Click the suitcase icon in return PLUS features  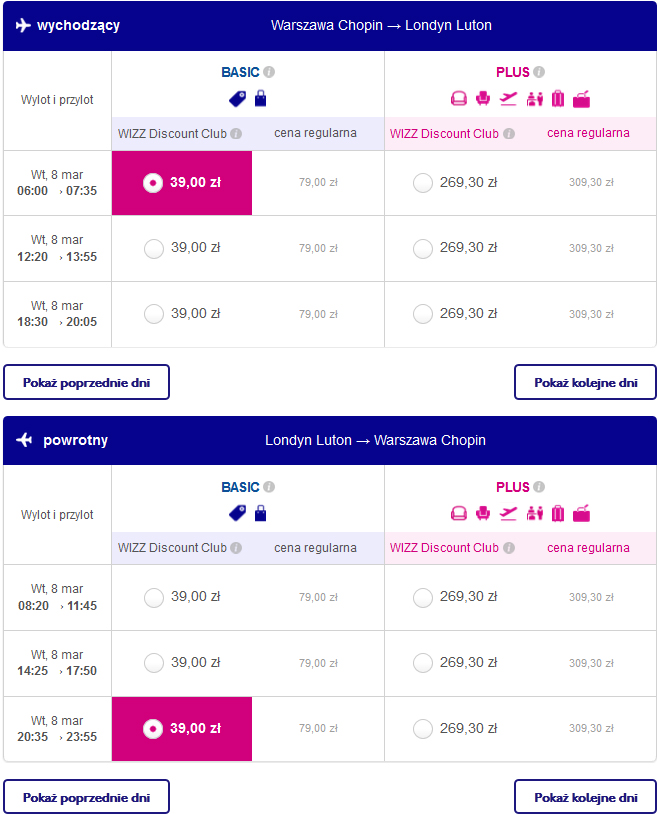(x=558, y=514)
